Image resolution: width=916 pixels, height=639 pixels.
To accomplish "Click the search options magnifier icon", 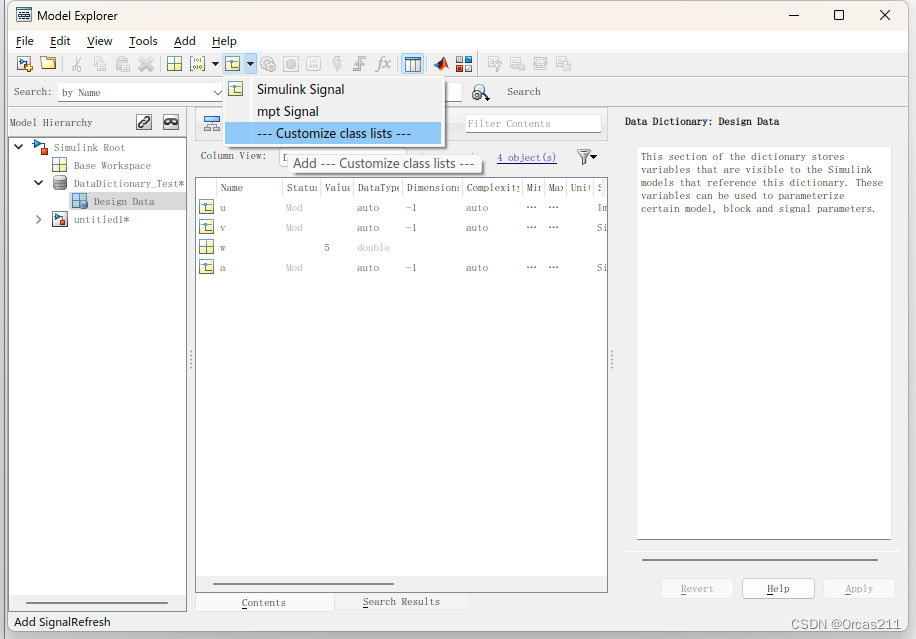I will [x=480, y=92].
